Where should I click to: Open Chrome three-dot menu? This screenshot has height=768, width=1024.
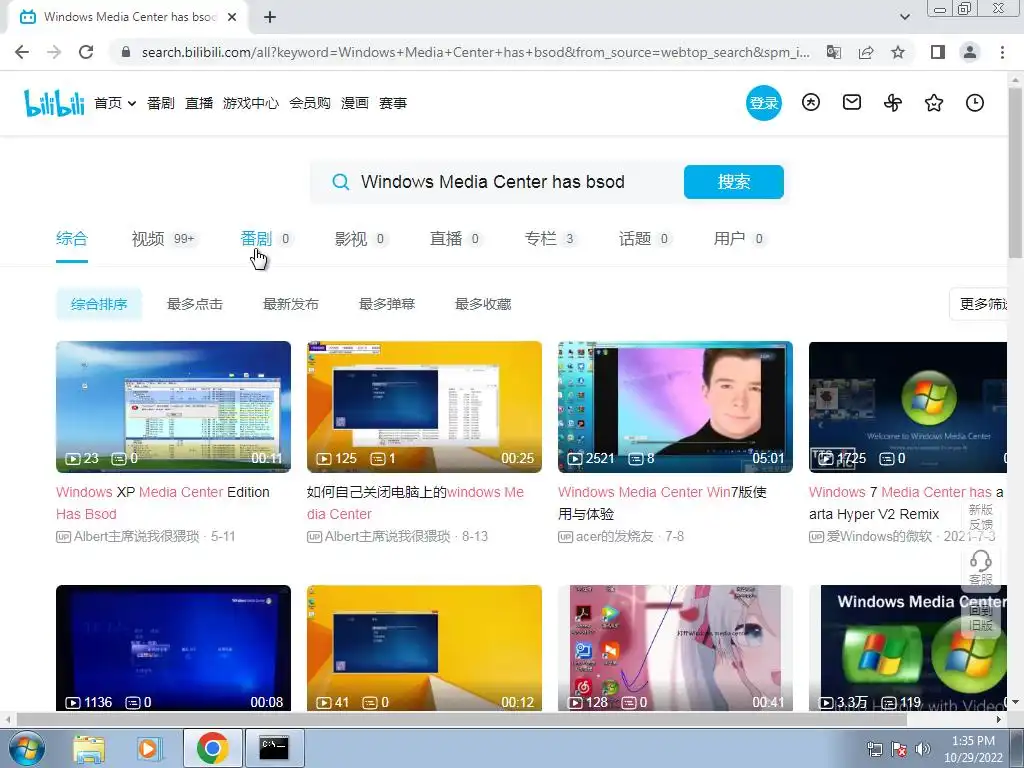(1002, 52)
